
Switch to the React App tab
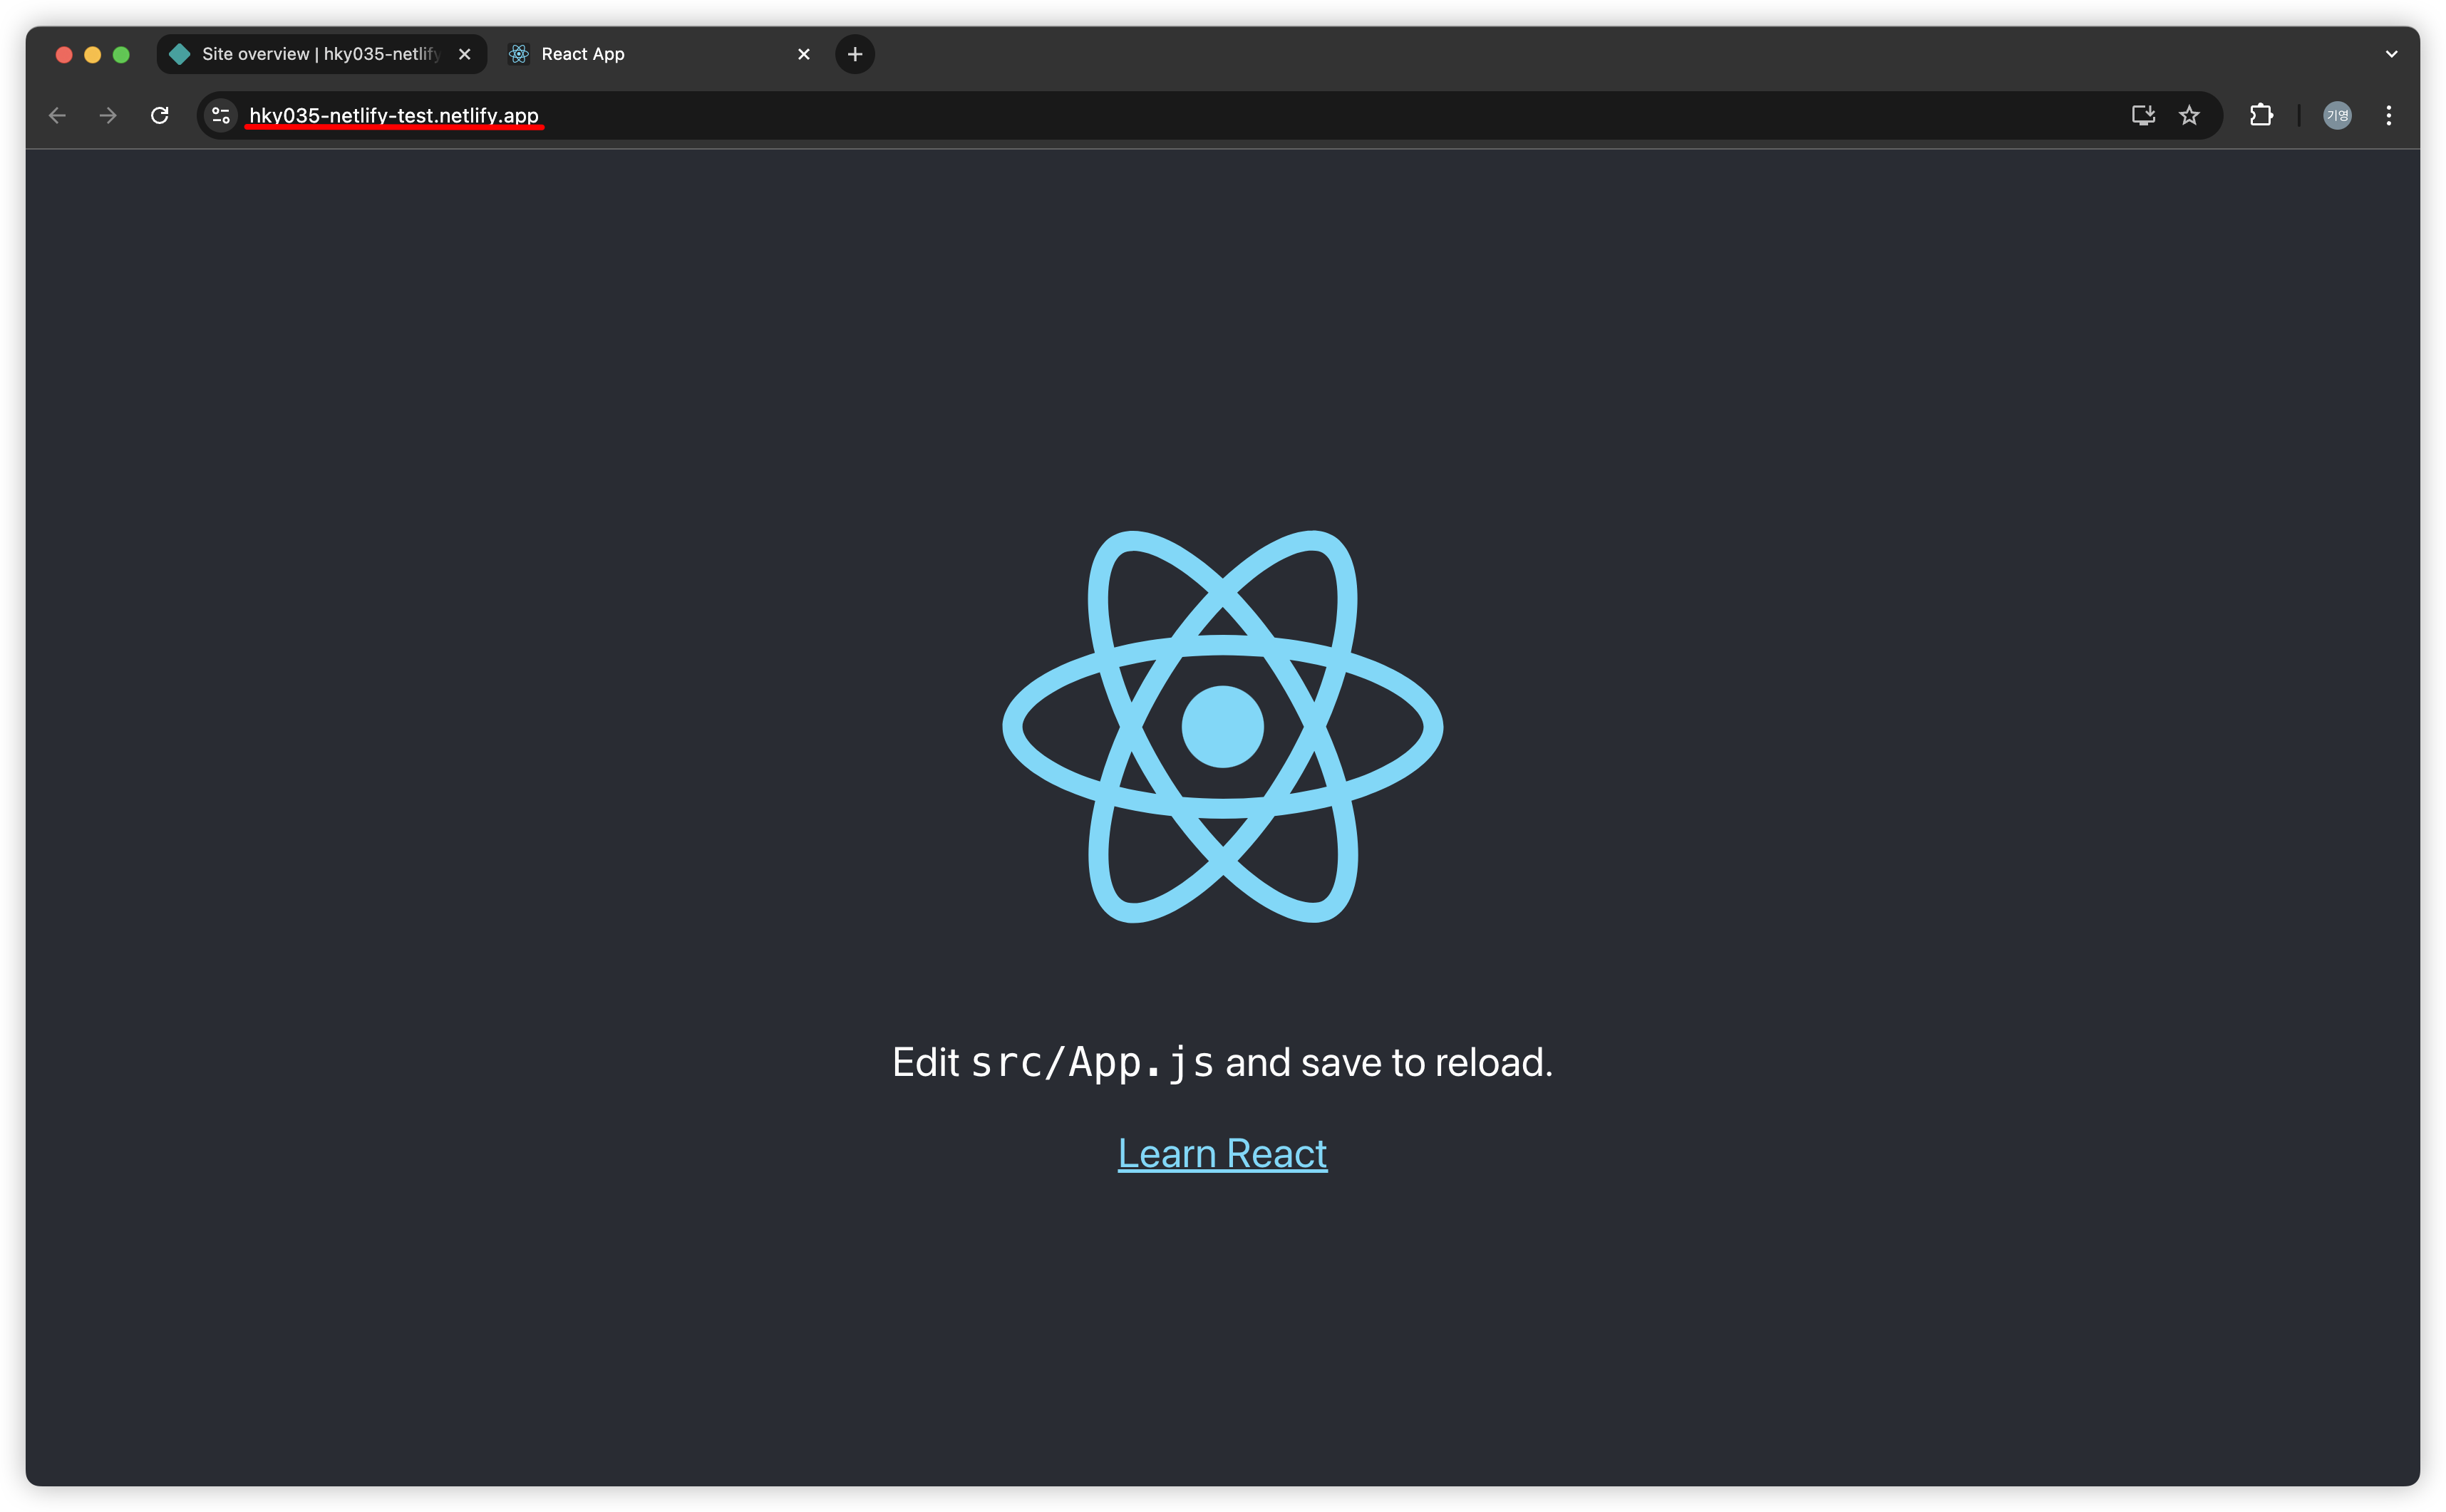pyautogui.click(x=660, y=54)
